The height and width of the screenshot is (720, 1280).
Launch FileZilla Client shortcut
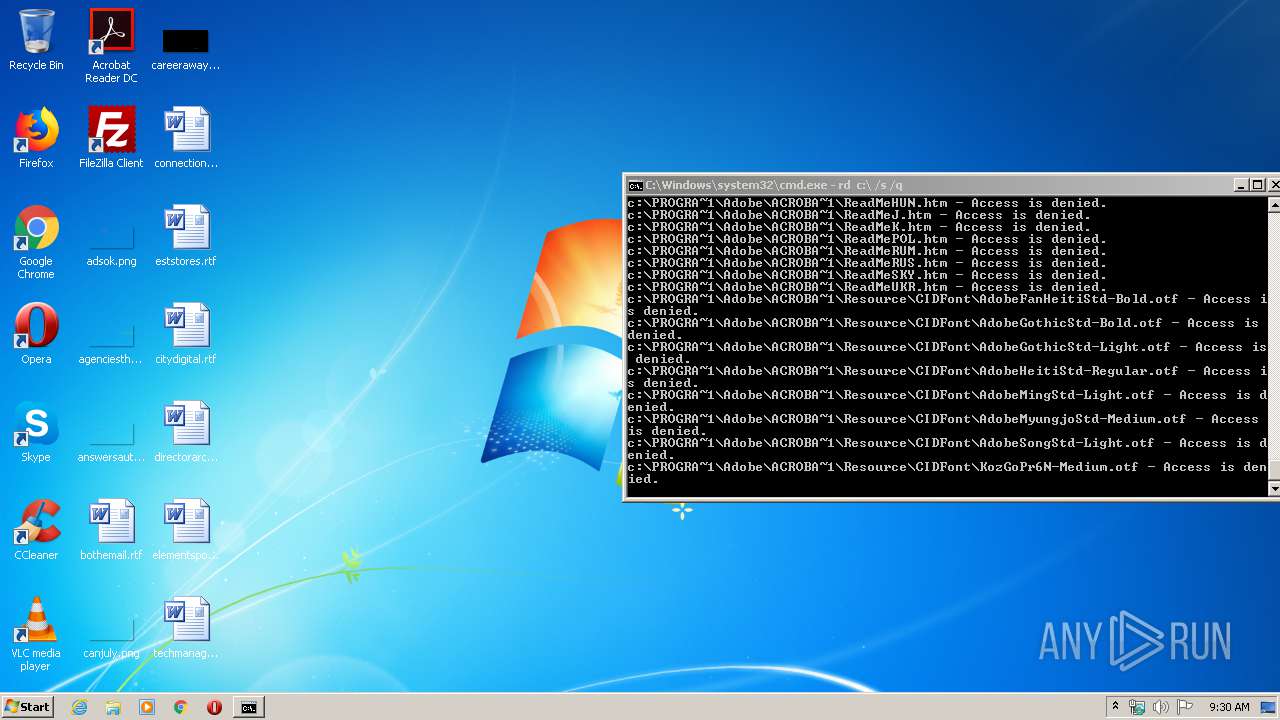(x=111, y=139)
